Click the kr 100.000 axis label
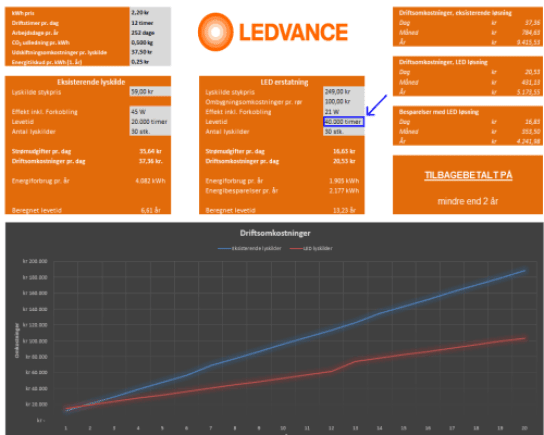This screenshot has width=544, height=435. click(35, 341)
